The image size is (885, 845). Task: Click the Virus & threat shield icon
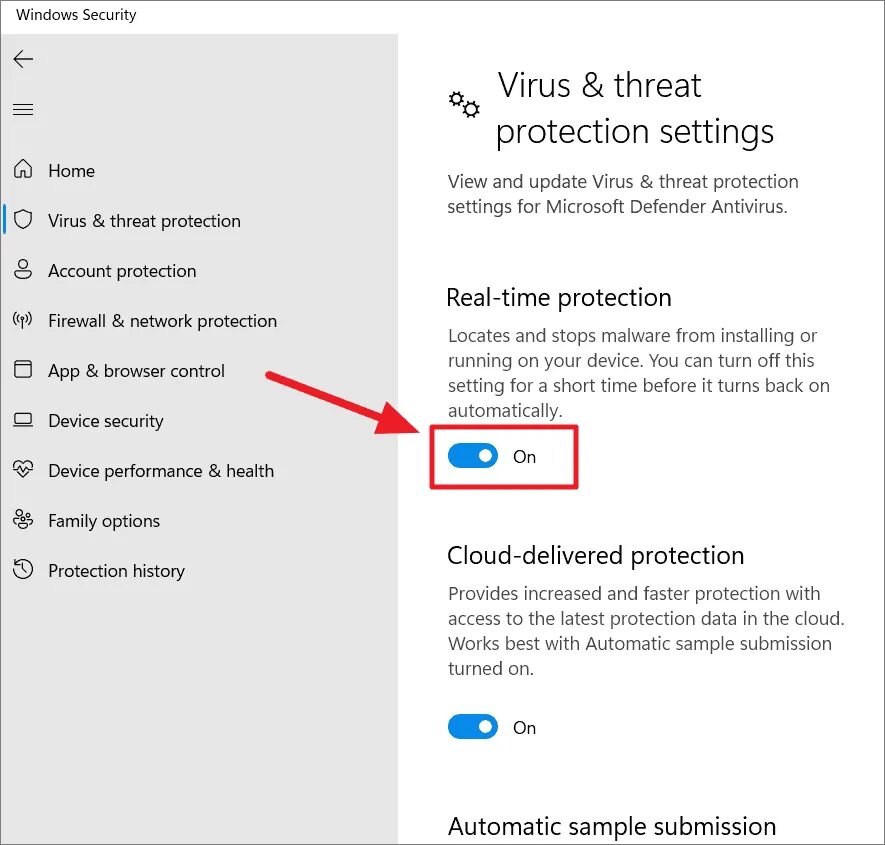(x=23, y=220)
